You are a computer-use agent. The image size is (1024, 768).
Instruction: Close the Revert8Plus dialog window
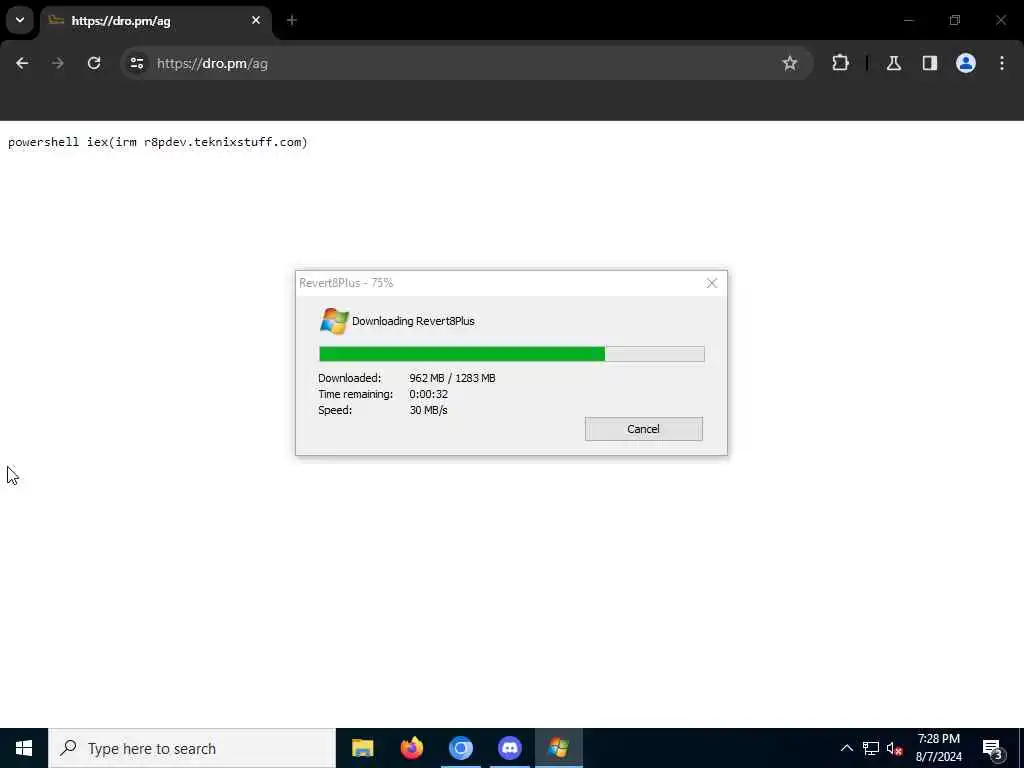tap(712, 283)
